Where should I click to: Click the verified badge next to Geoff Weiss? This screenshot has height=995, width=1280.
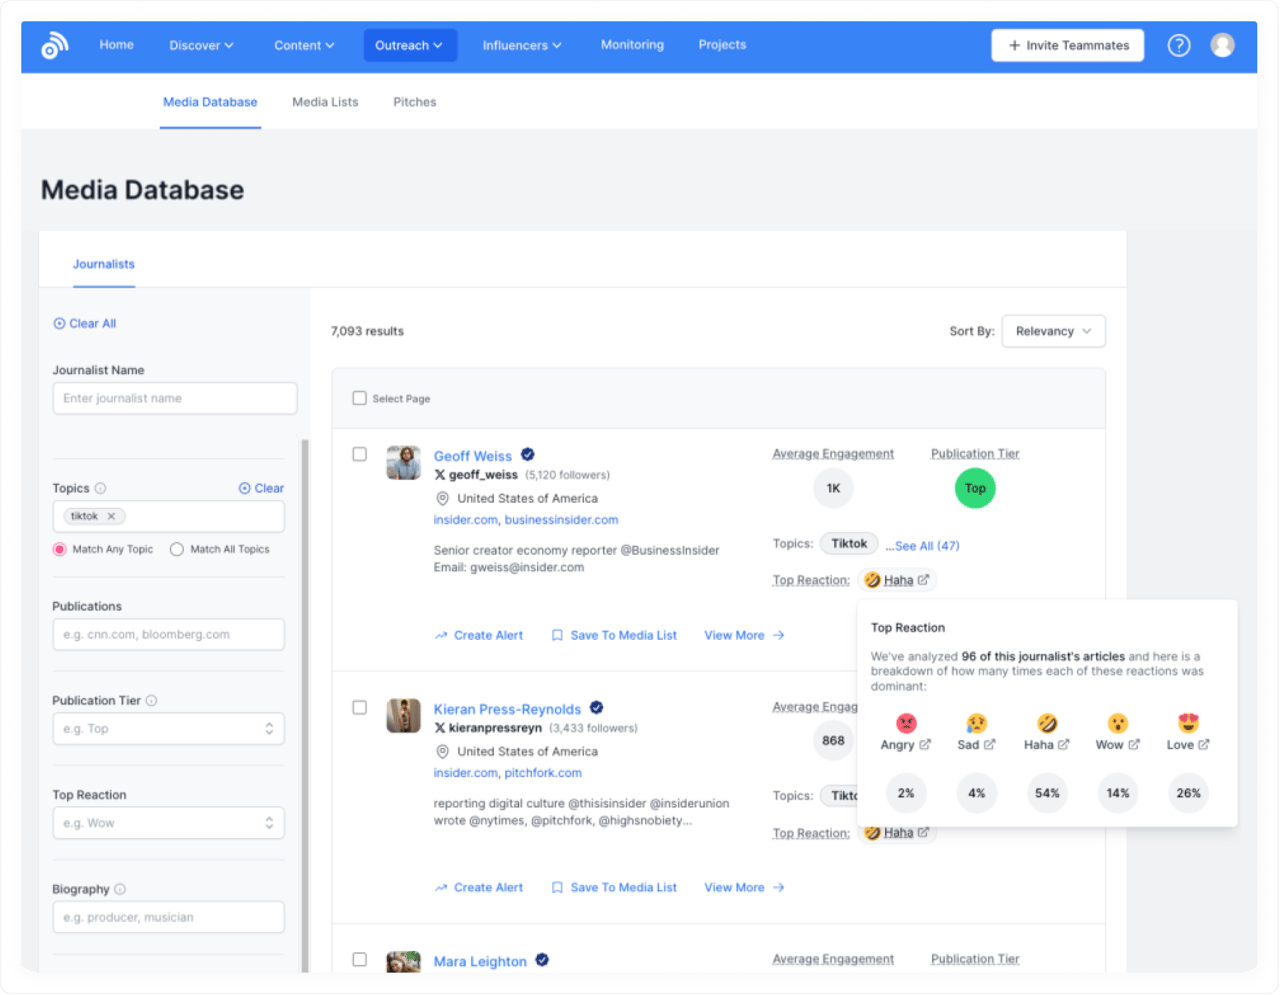527,454
